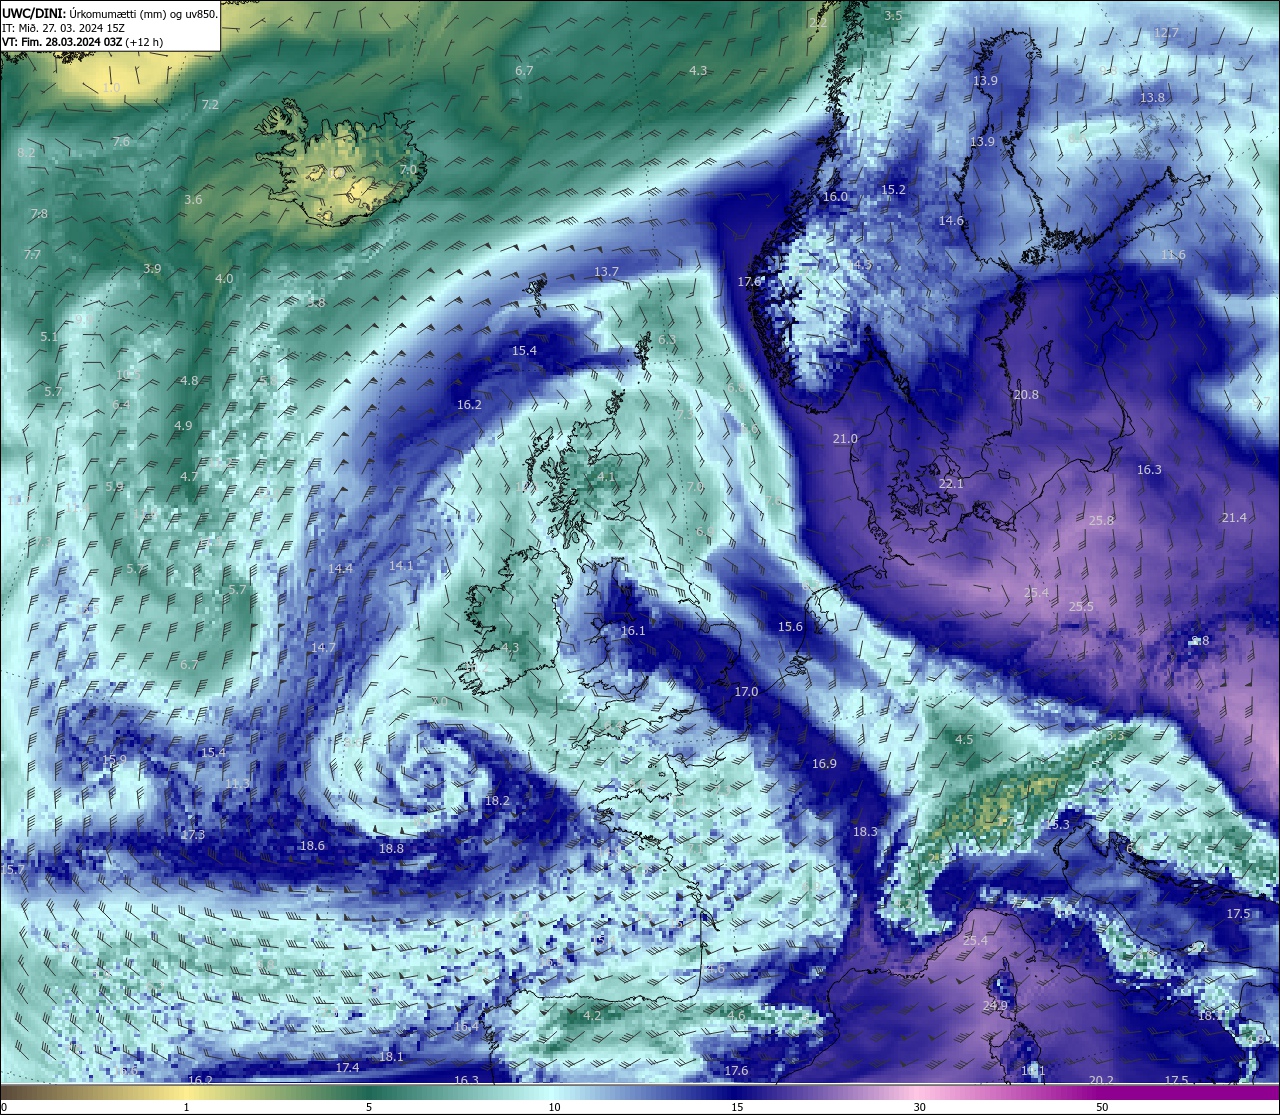
Task: Click the map value '3.9'
Action: pos(152,268)
